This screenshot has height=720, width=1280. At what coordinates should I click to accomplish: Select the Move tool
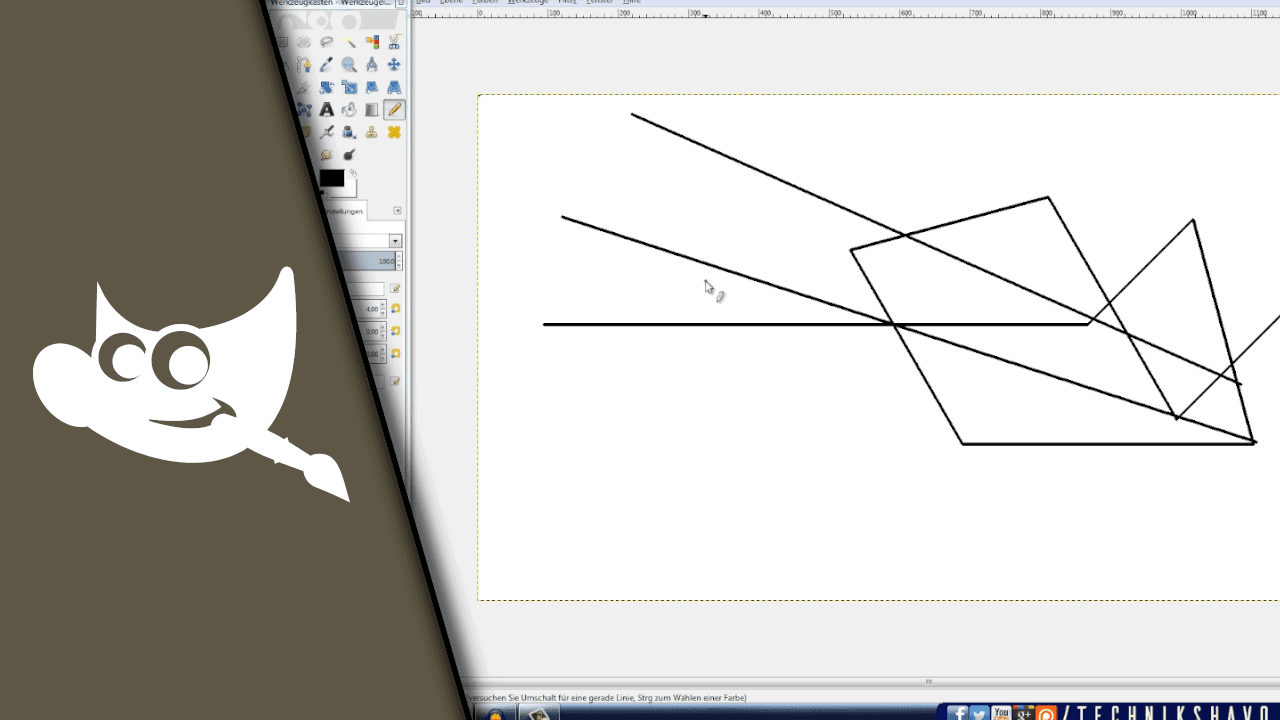tap(394, 64)
